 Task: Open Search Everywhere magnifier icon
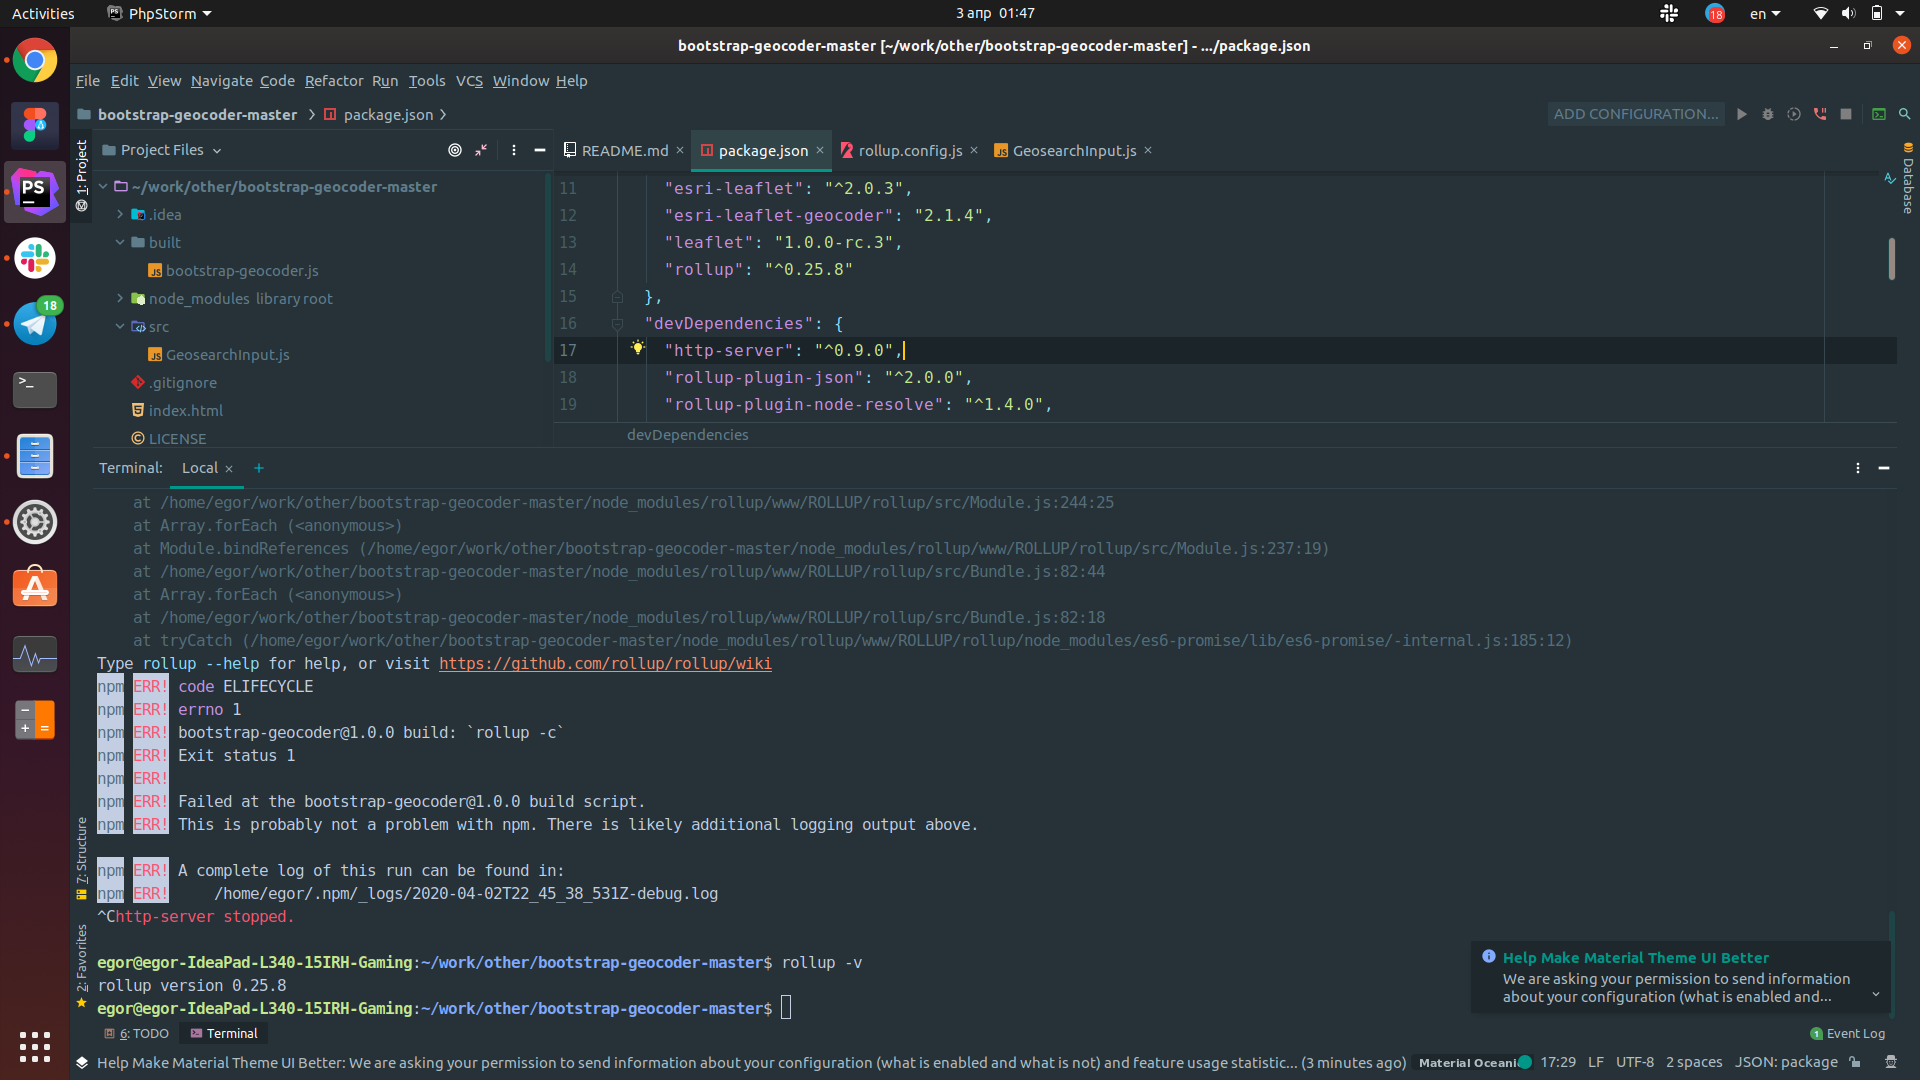(x=1905, y=114)
